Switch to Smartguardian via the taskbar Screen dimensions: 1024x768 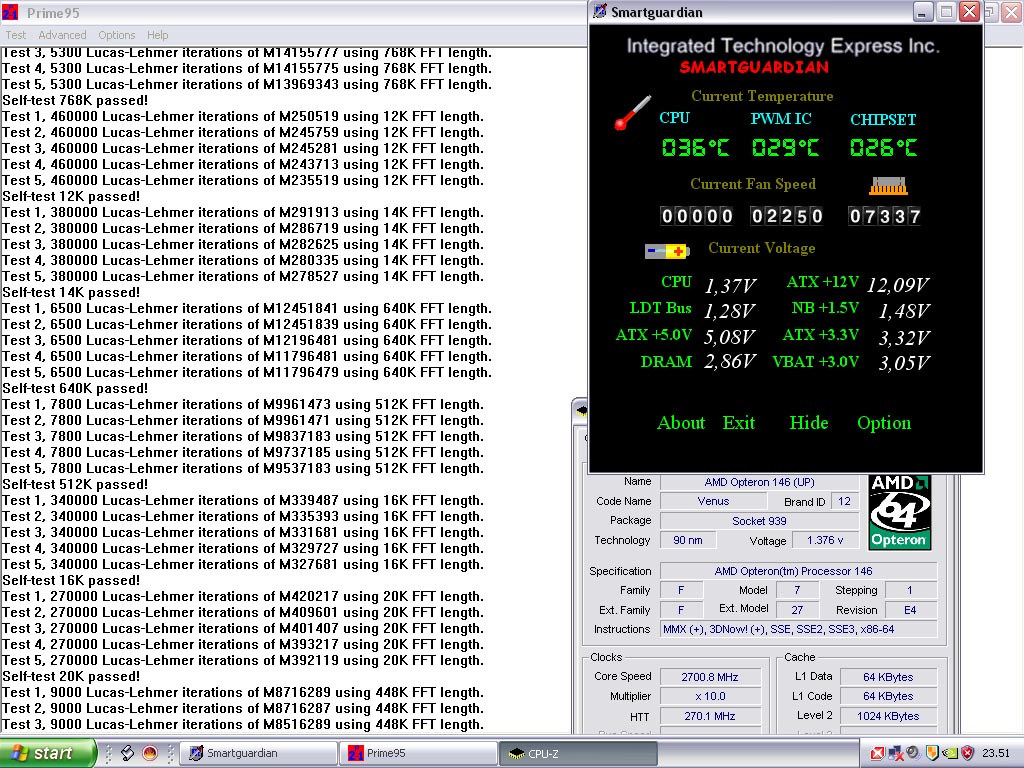[x=258, y=753]
